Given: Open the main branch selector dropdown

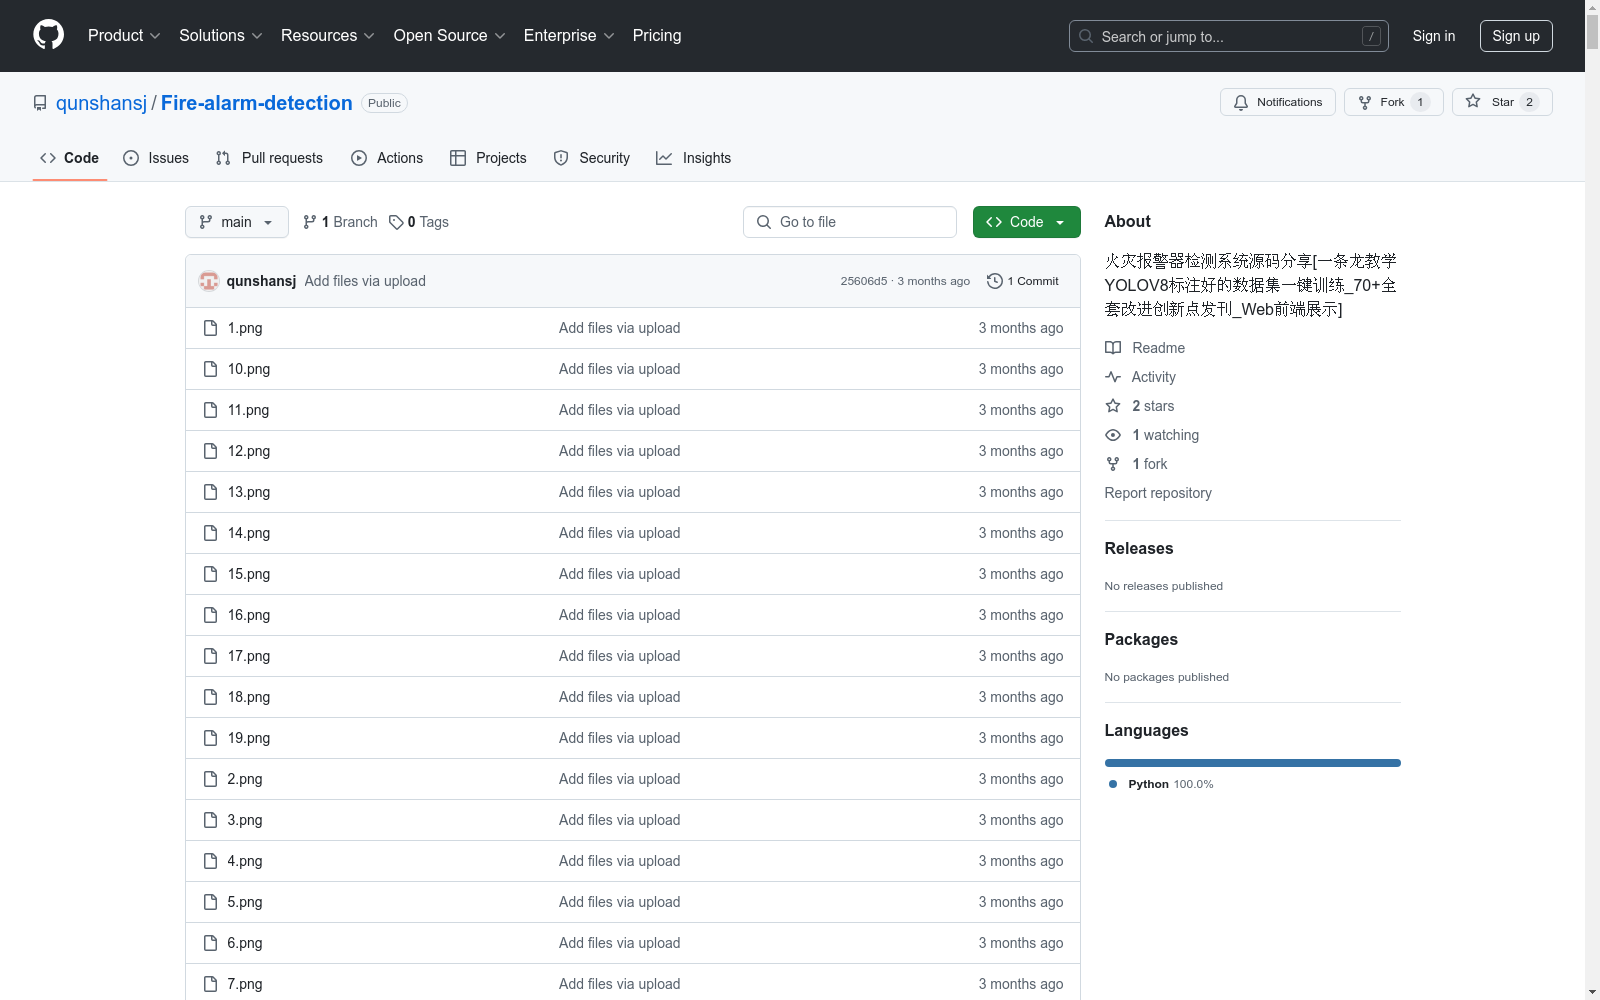Looking at the screenshot, I should [237, 222].
